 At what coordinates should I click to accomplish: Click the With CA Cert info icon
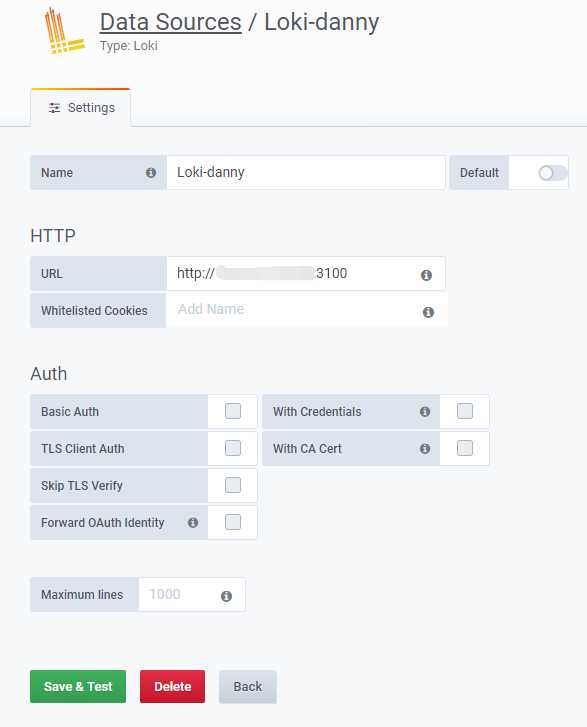[x=425, y=448]
